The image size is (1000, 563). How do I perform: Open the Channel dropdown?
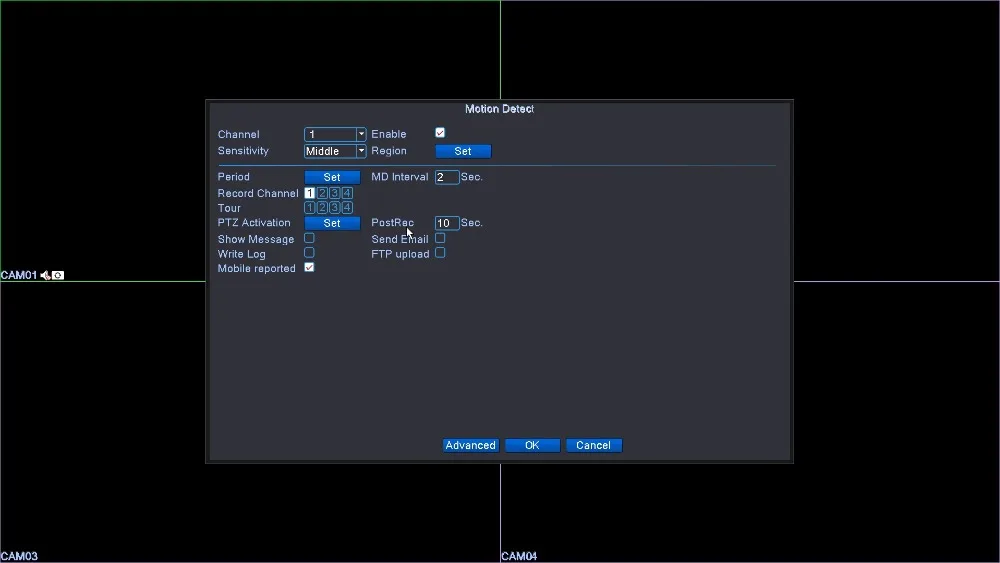coord(335,134)
